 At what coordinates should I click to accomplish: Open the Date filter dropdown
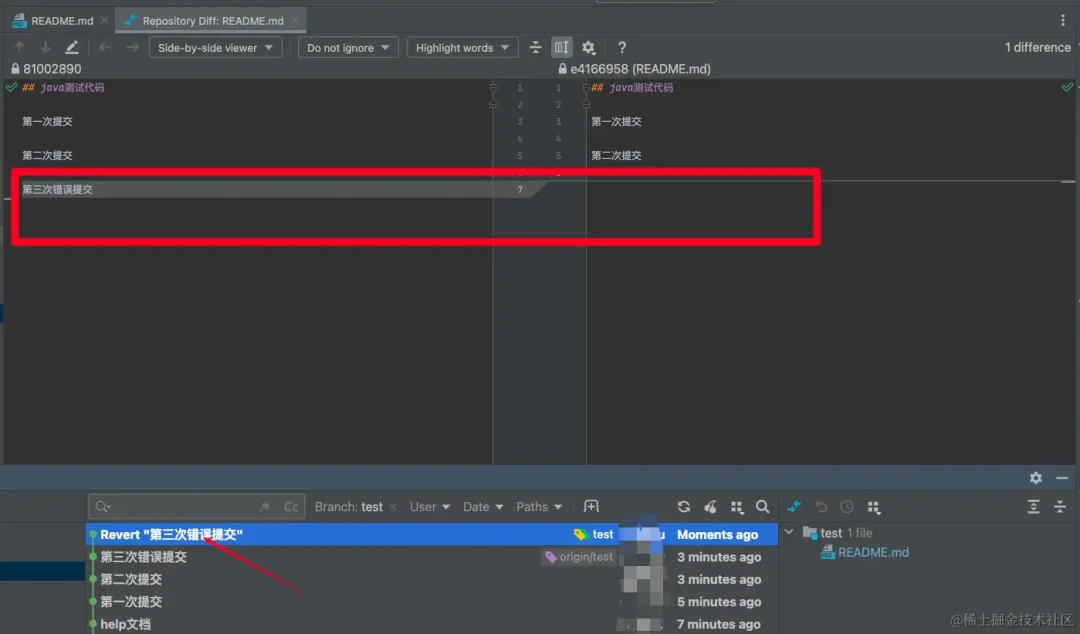(x=483, y=507)
